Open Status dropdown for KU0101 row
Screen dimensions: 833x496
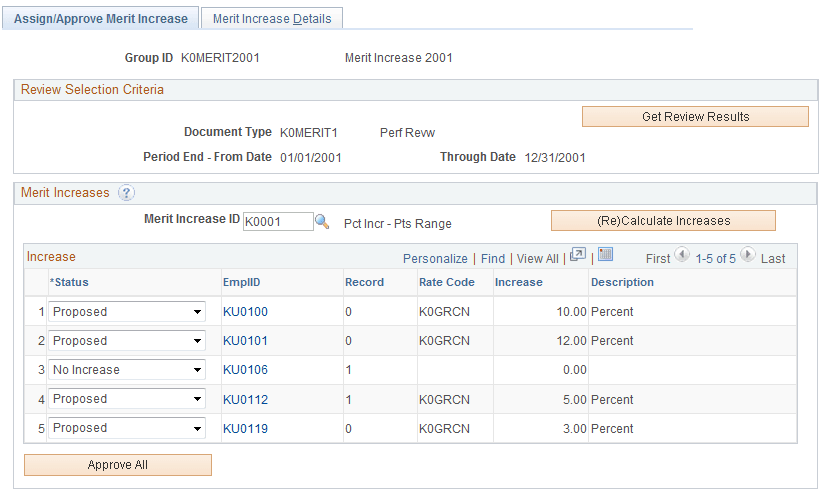pyautogui.click(x=126, y=341)
